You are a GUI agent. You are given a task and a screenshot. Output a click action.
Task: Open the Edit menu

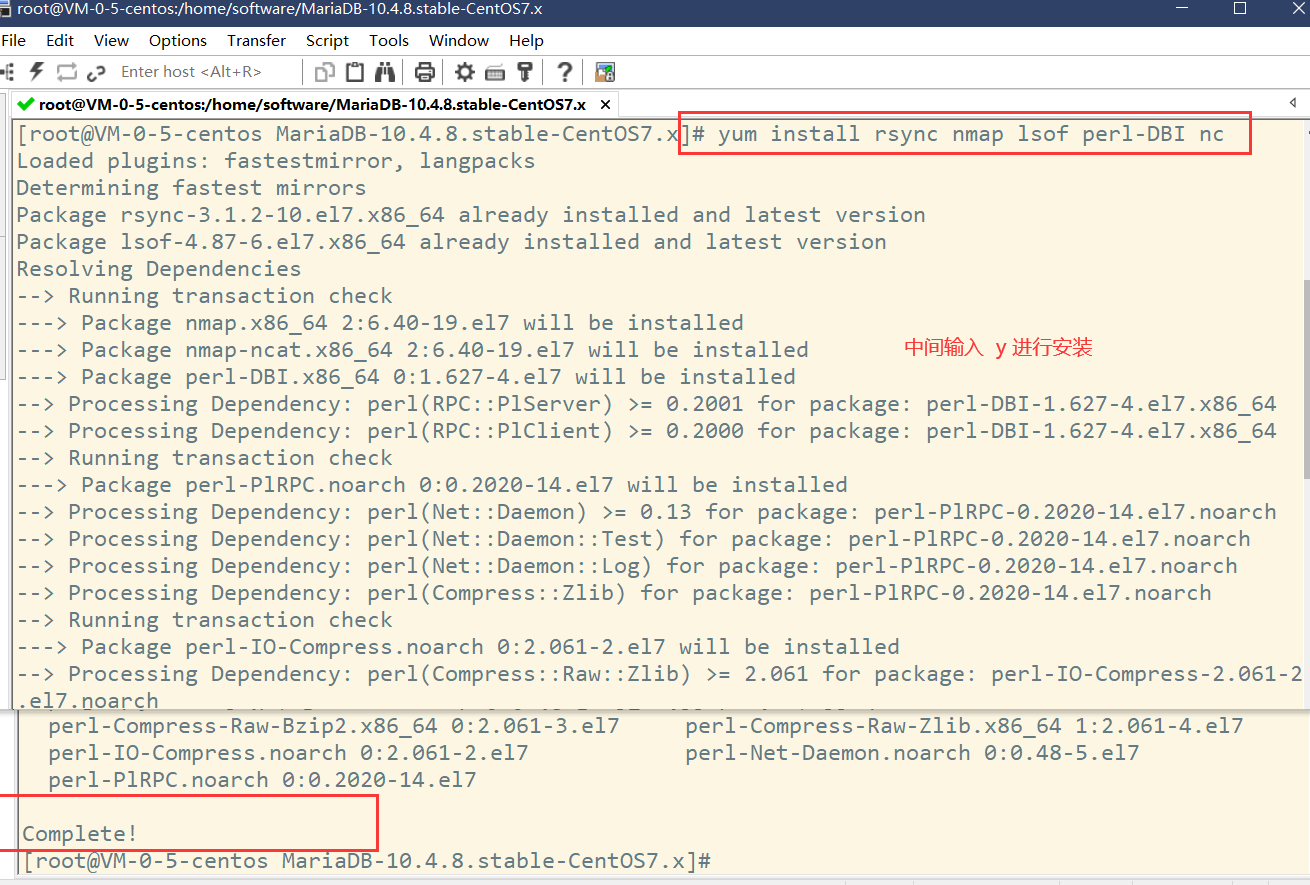pyautogui.click(x=60, y=40)
